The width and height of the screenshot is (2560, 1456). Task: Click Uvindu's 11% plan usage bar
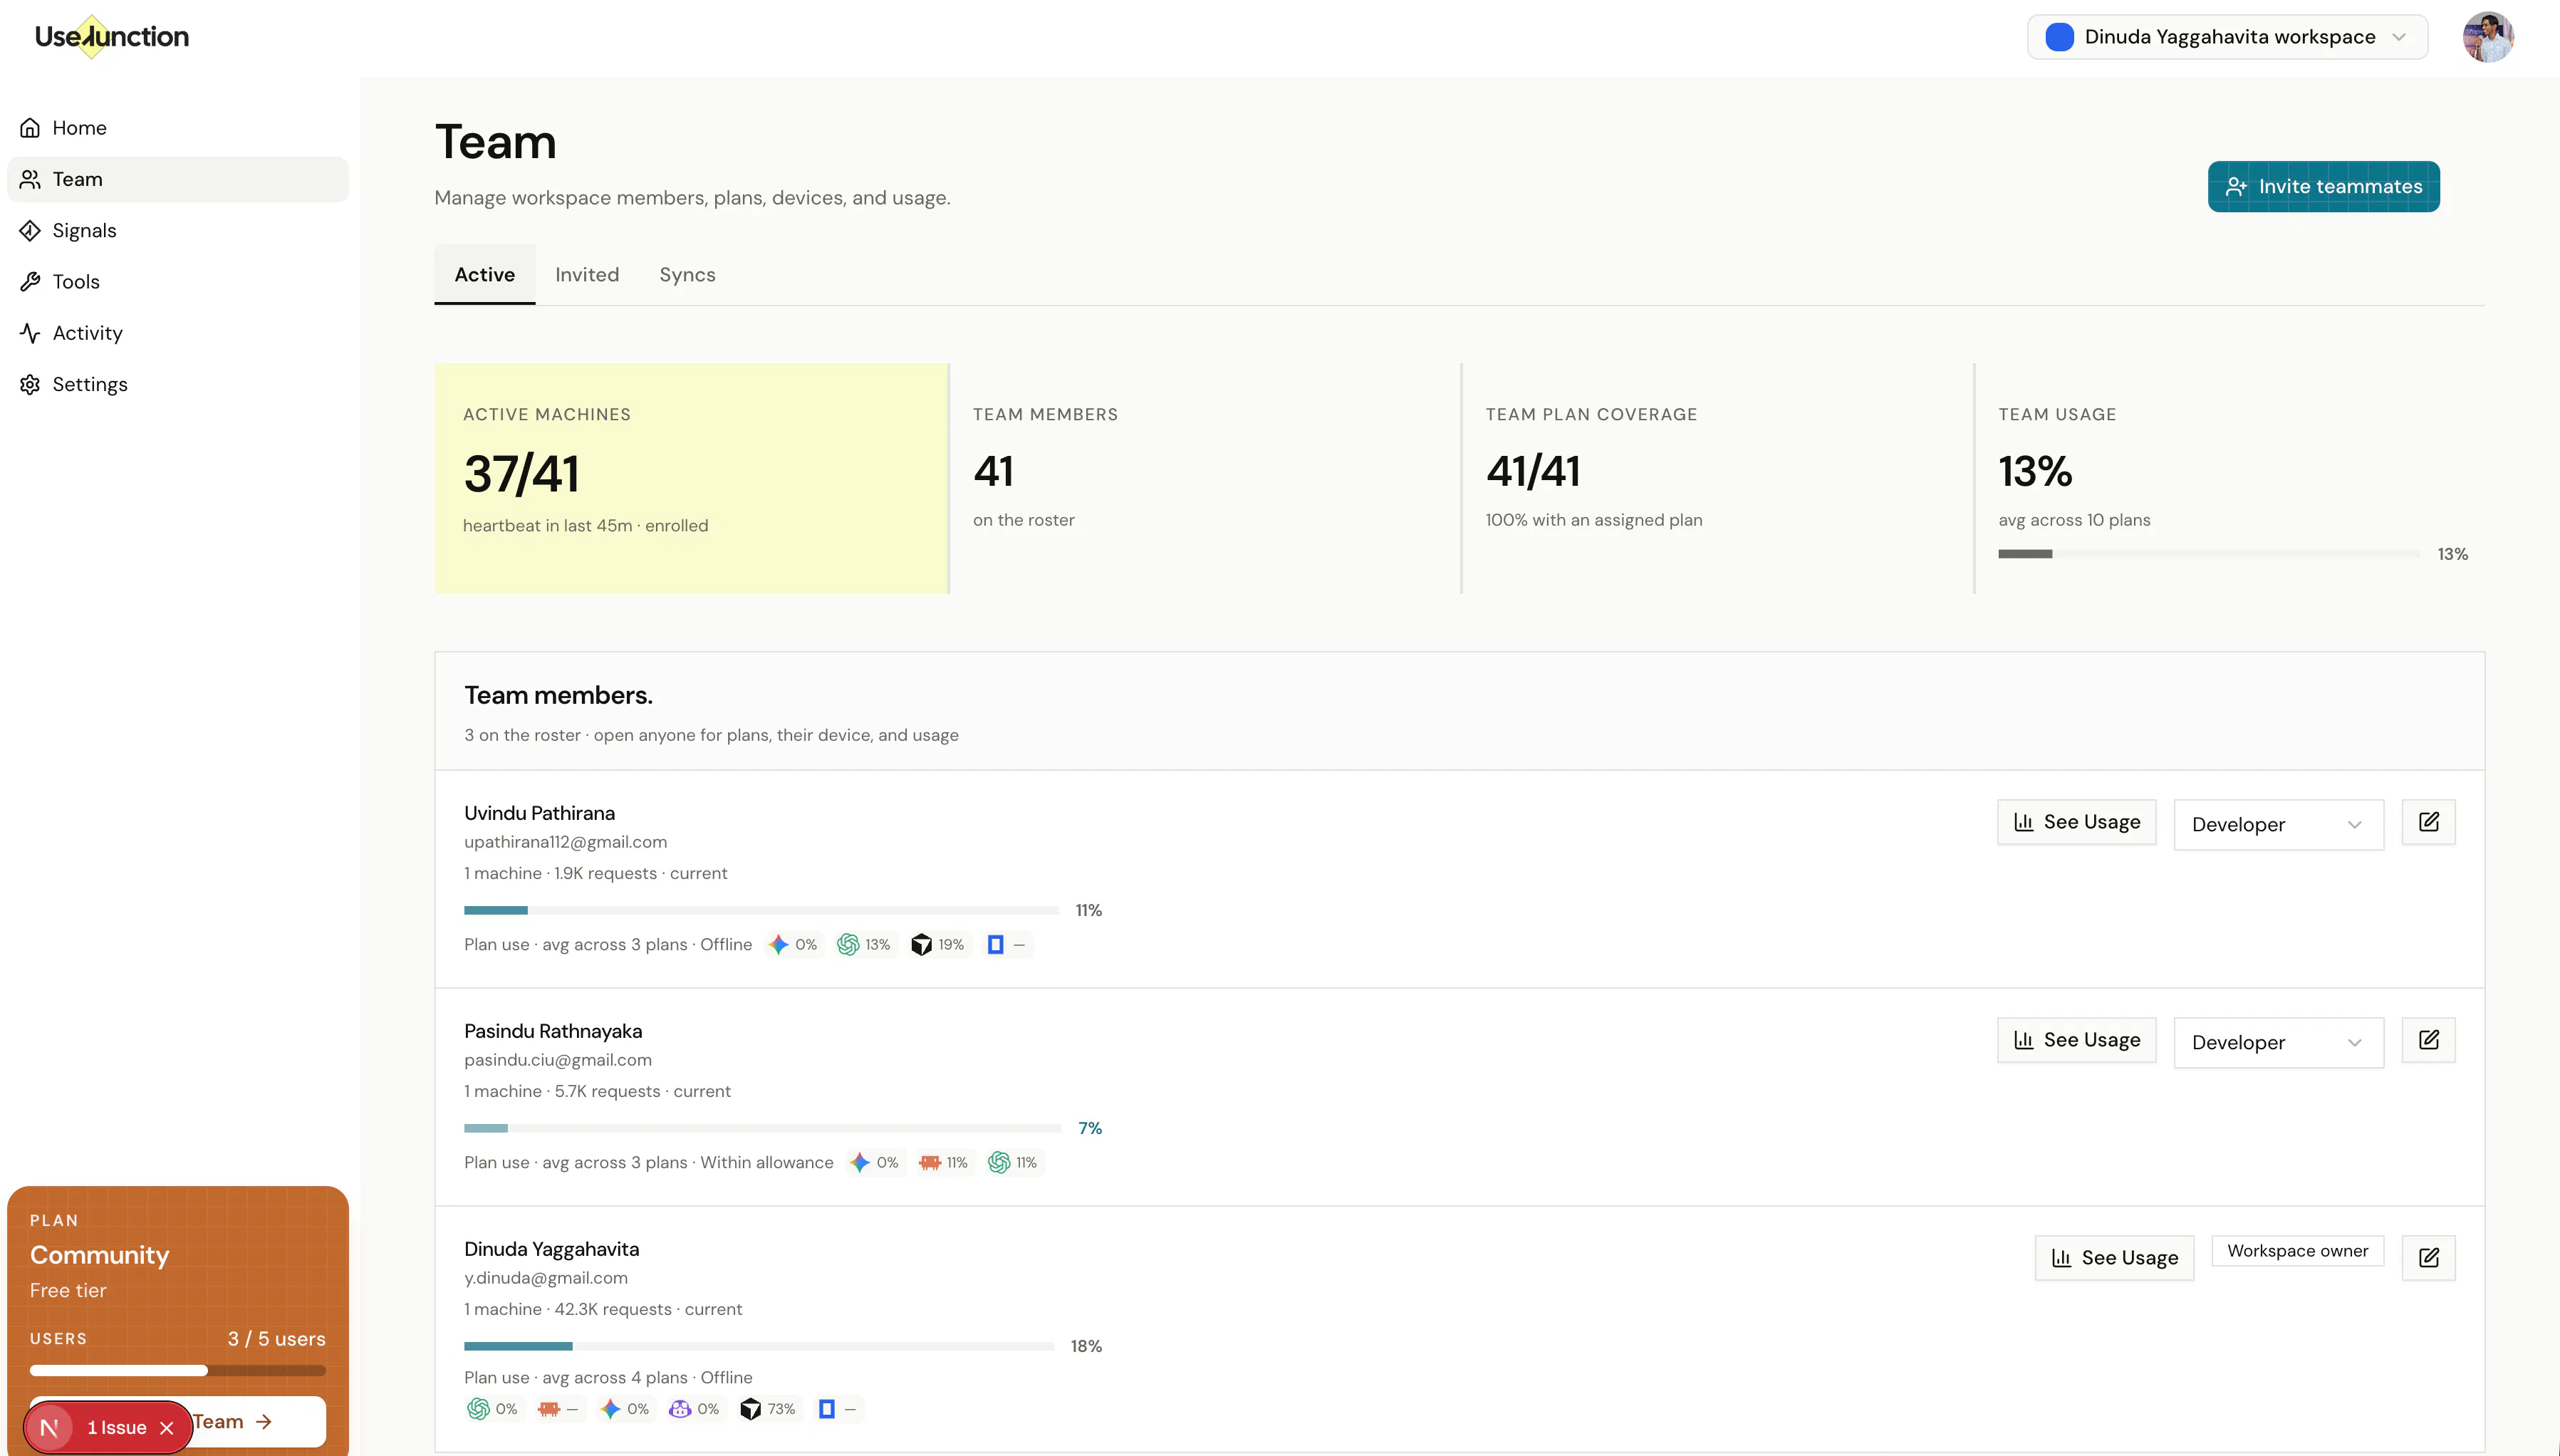point(761,910)
